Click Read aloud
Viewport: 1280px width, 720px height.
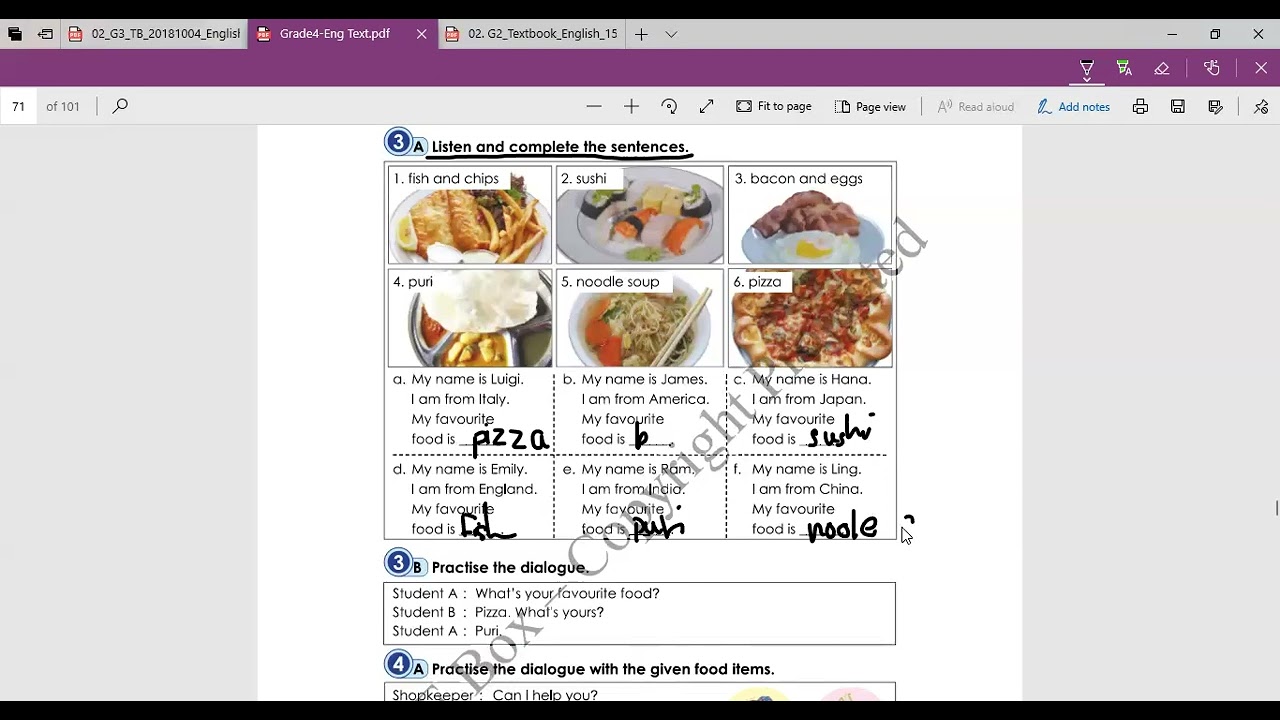pyautogui.click(x=975, y=106)
